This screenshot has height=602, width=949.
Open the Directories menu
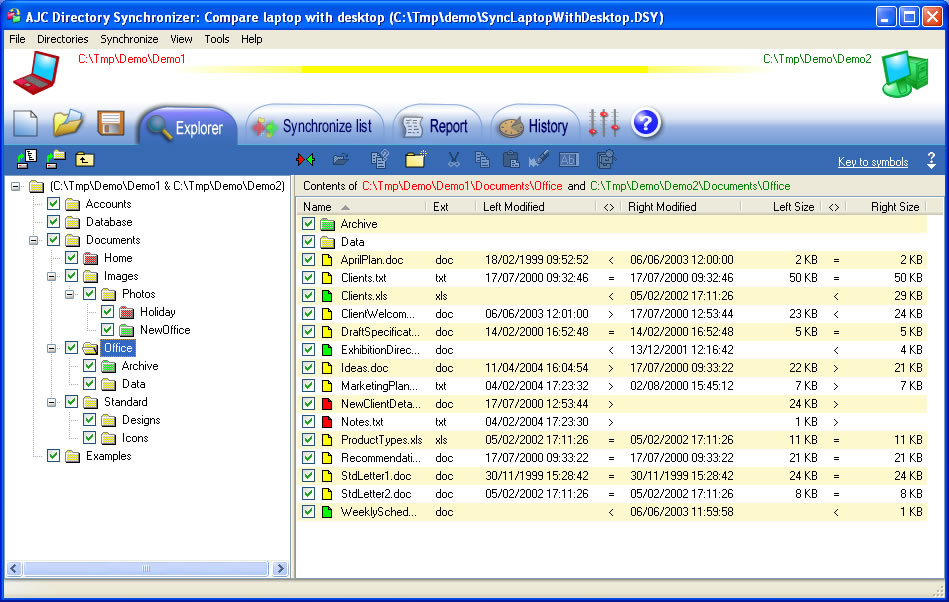pyautogui.click(x=62, y=39)
